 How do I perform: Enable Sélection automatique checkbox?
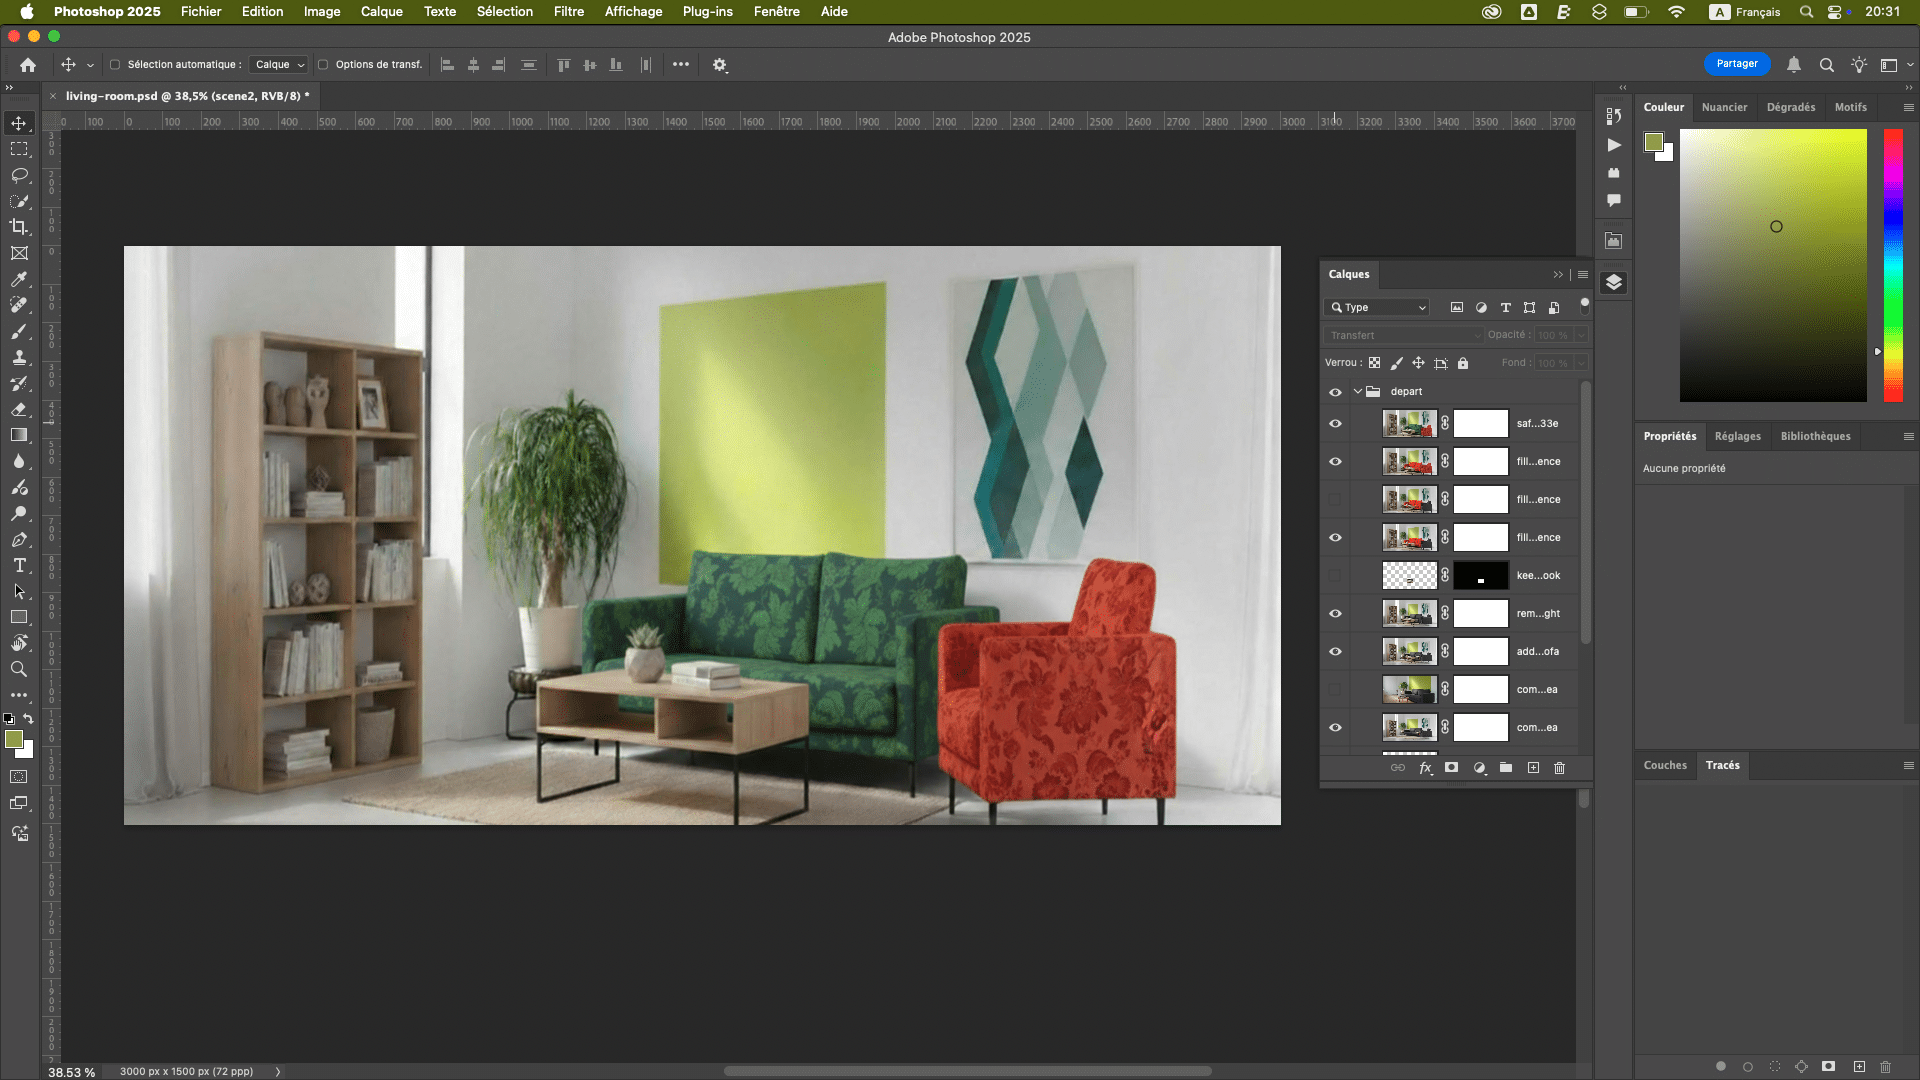coord(115,65)
